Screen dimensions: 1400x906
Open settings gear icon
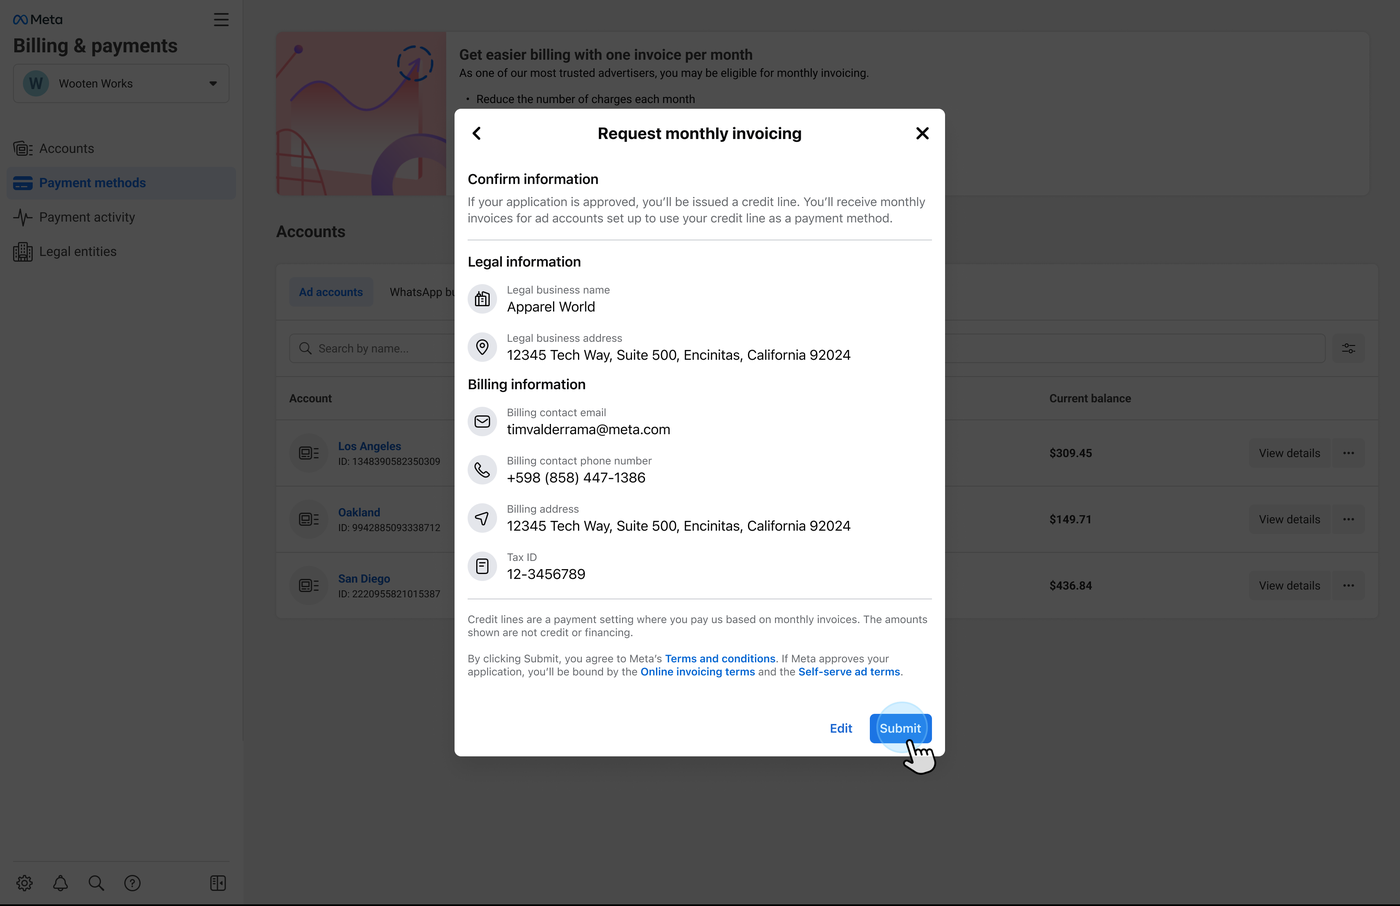tap(24, 883)
